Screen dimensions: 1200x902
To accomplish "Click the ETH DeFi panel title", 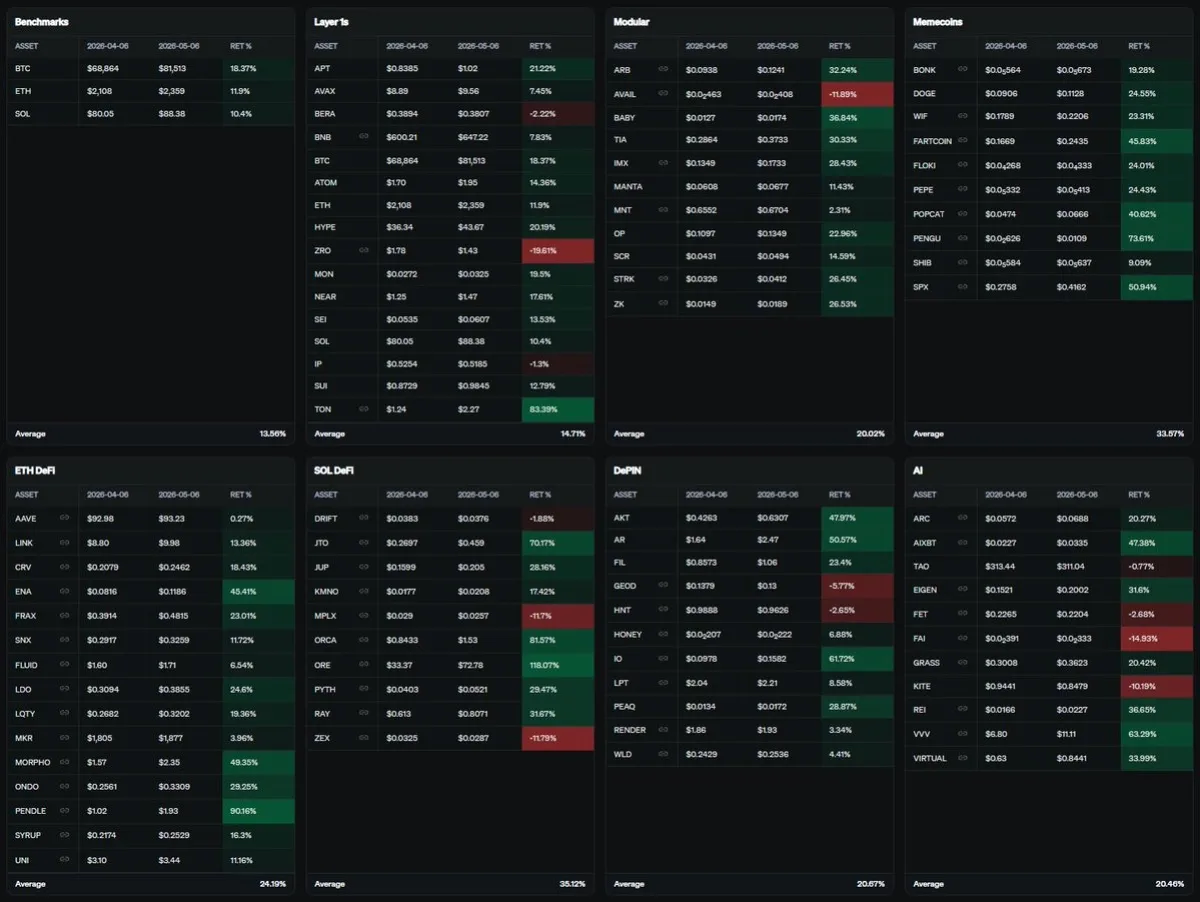I will click(35, 470).
